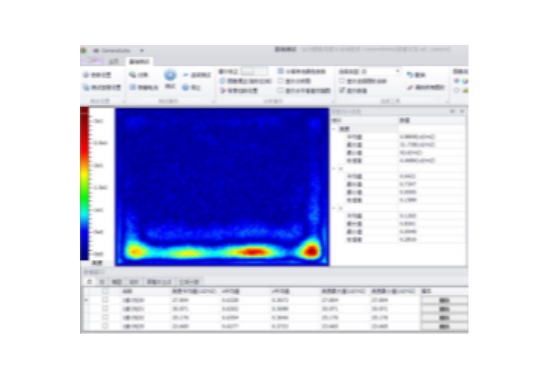This screenshot has width=540, height=380.
Task: Click the red hotspot at heat map's bottom center
Action: click(253, 251)
